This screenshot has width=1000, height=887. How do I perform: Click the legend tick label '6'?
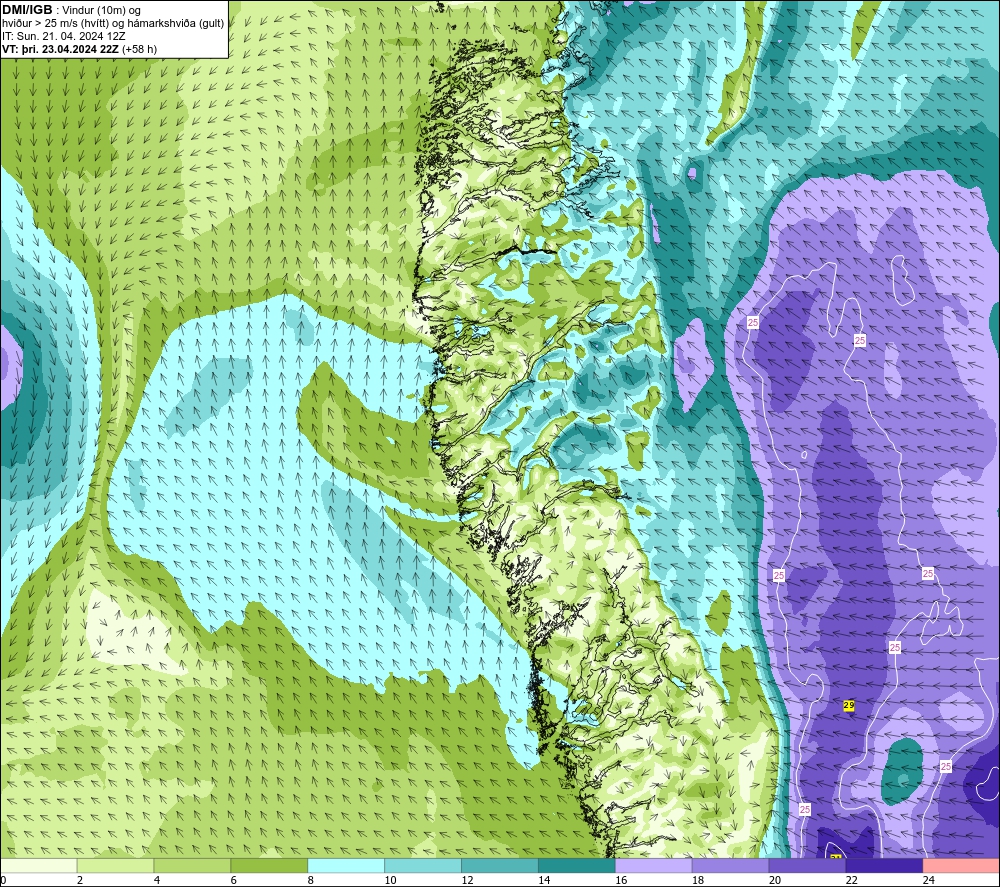(x=233, y=880)
